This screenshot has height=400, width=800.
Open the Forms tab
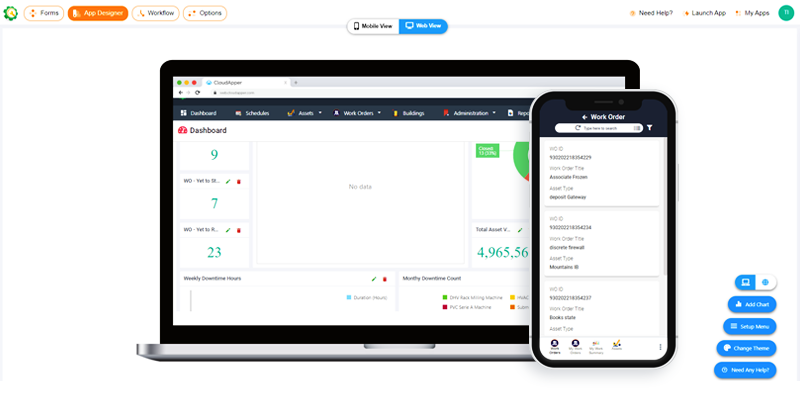43,14
